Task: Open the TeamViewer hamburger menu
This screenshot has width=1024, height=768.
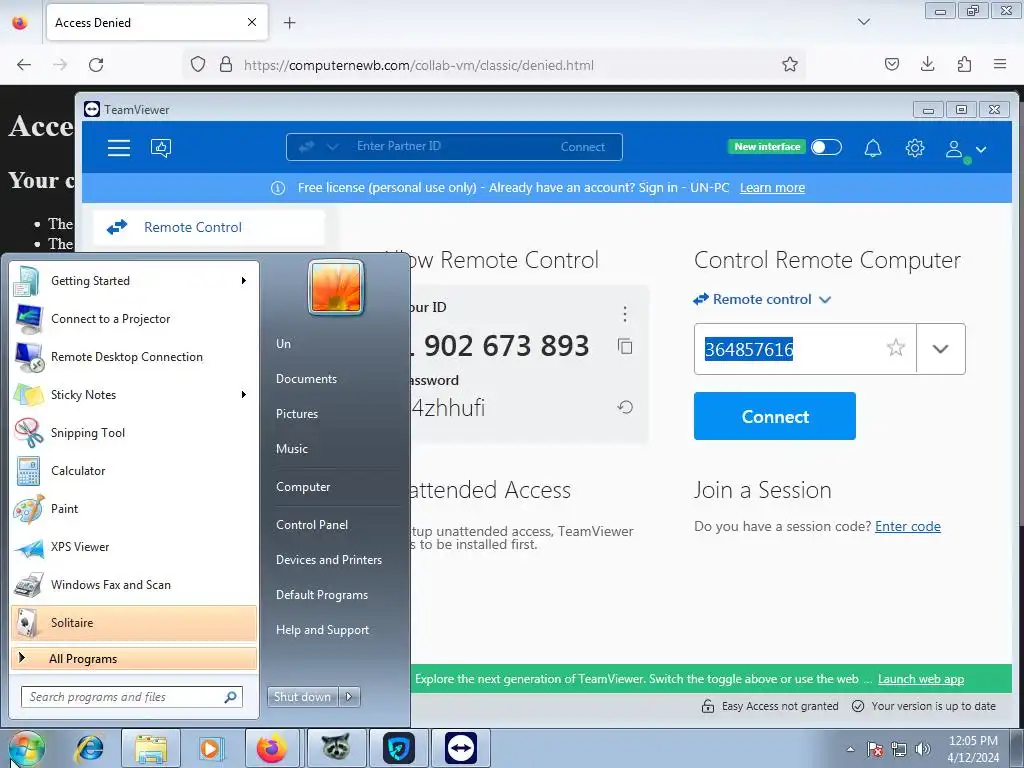Action: 119,148
